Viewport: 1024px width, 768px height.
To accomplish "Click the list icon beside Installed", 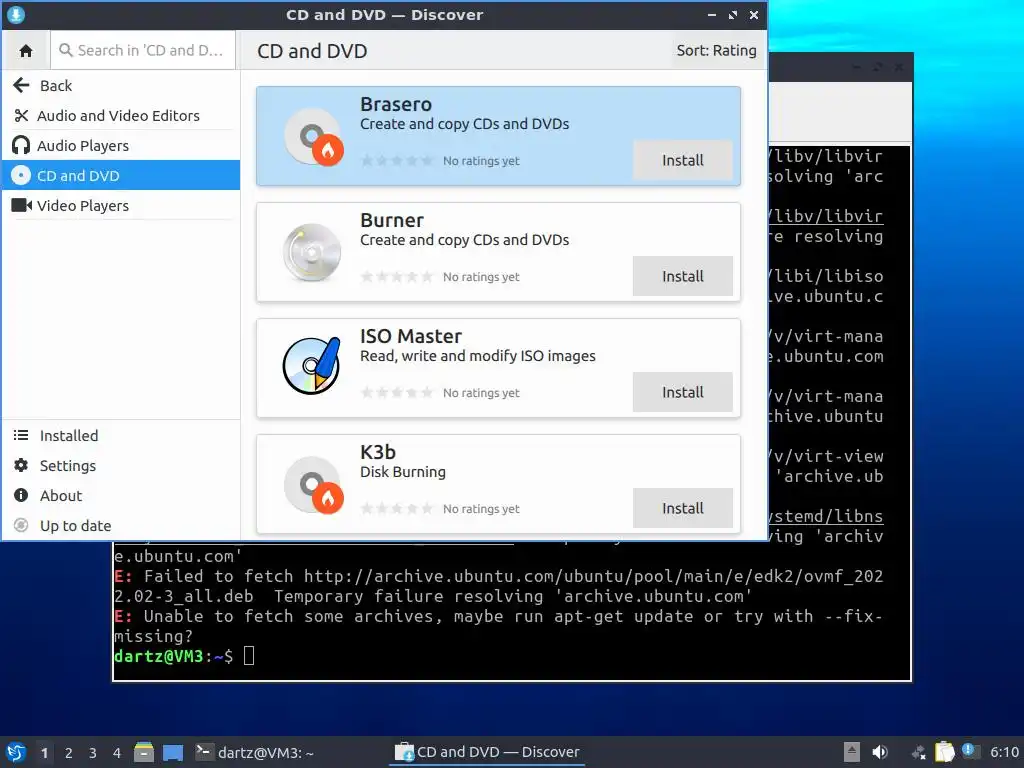I will (x=21, y=435).
